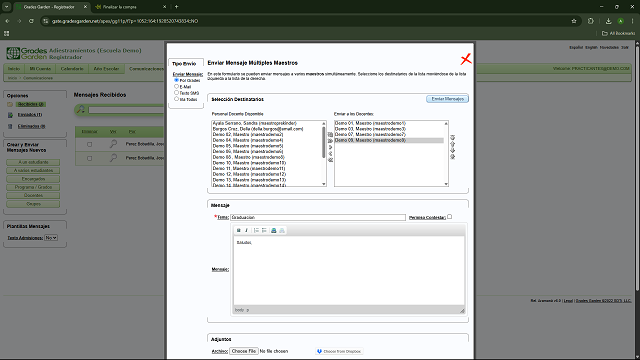Select the Via Todos send option
Screen dimensions: 640x360
point(176,99)
